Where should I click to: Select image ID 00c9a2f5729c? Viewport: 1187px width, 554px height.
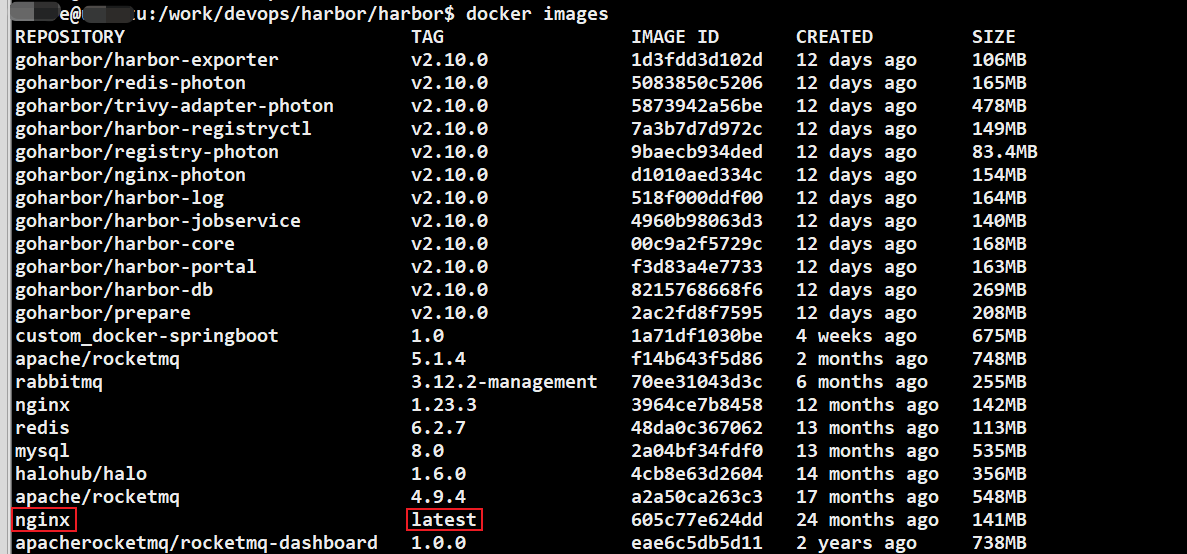(697, 244)
